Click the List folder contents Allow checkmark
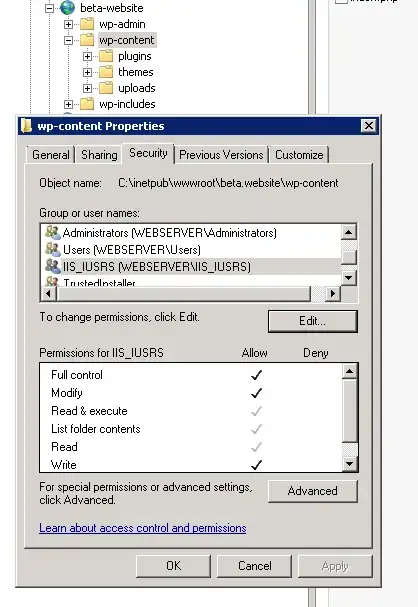The image size is (418, 607). [x=256, y=429]
